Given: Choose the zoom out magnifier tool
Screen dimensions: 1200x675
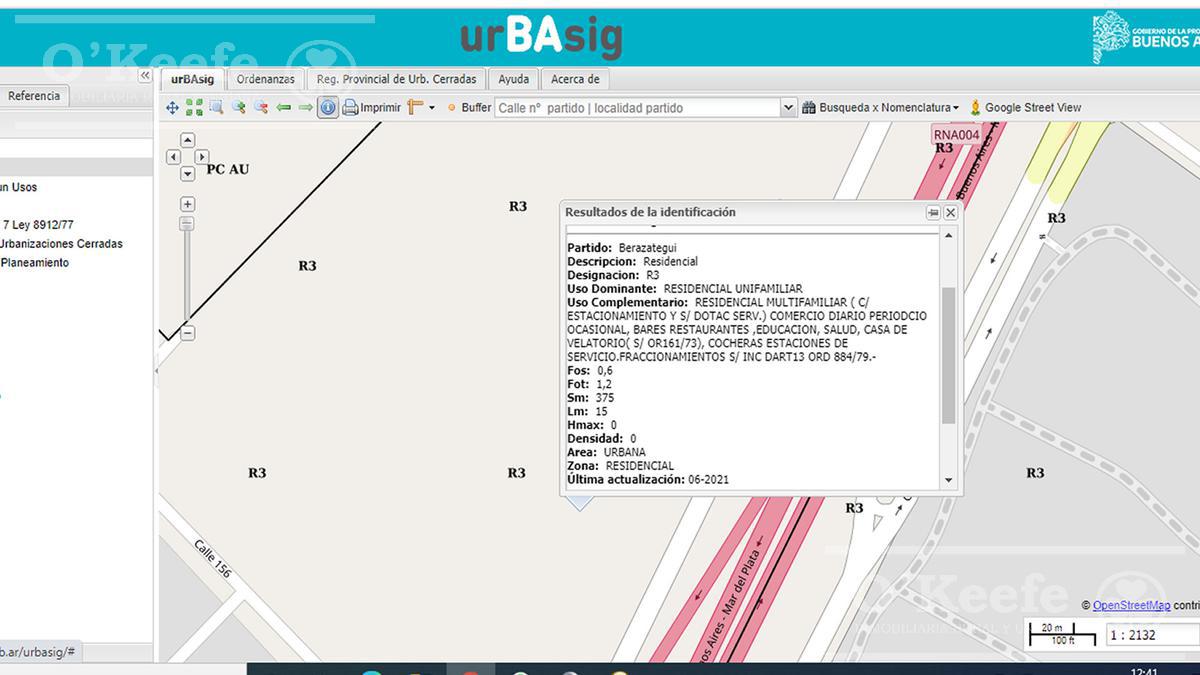Looking at the screenshot, I should coord(260,107).
